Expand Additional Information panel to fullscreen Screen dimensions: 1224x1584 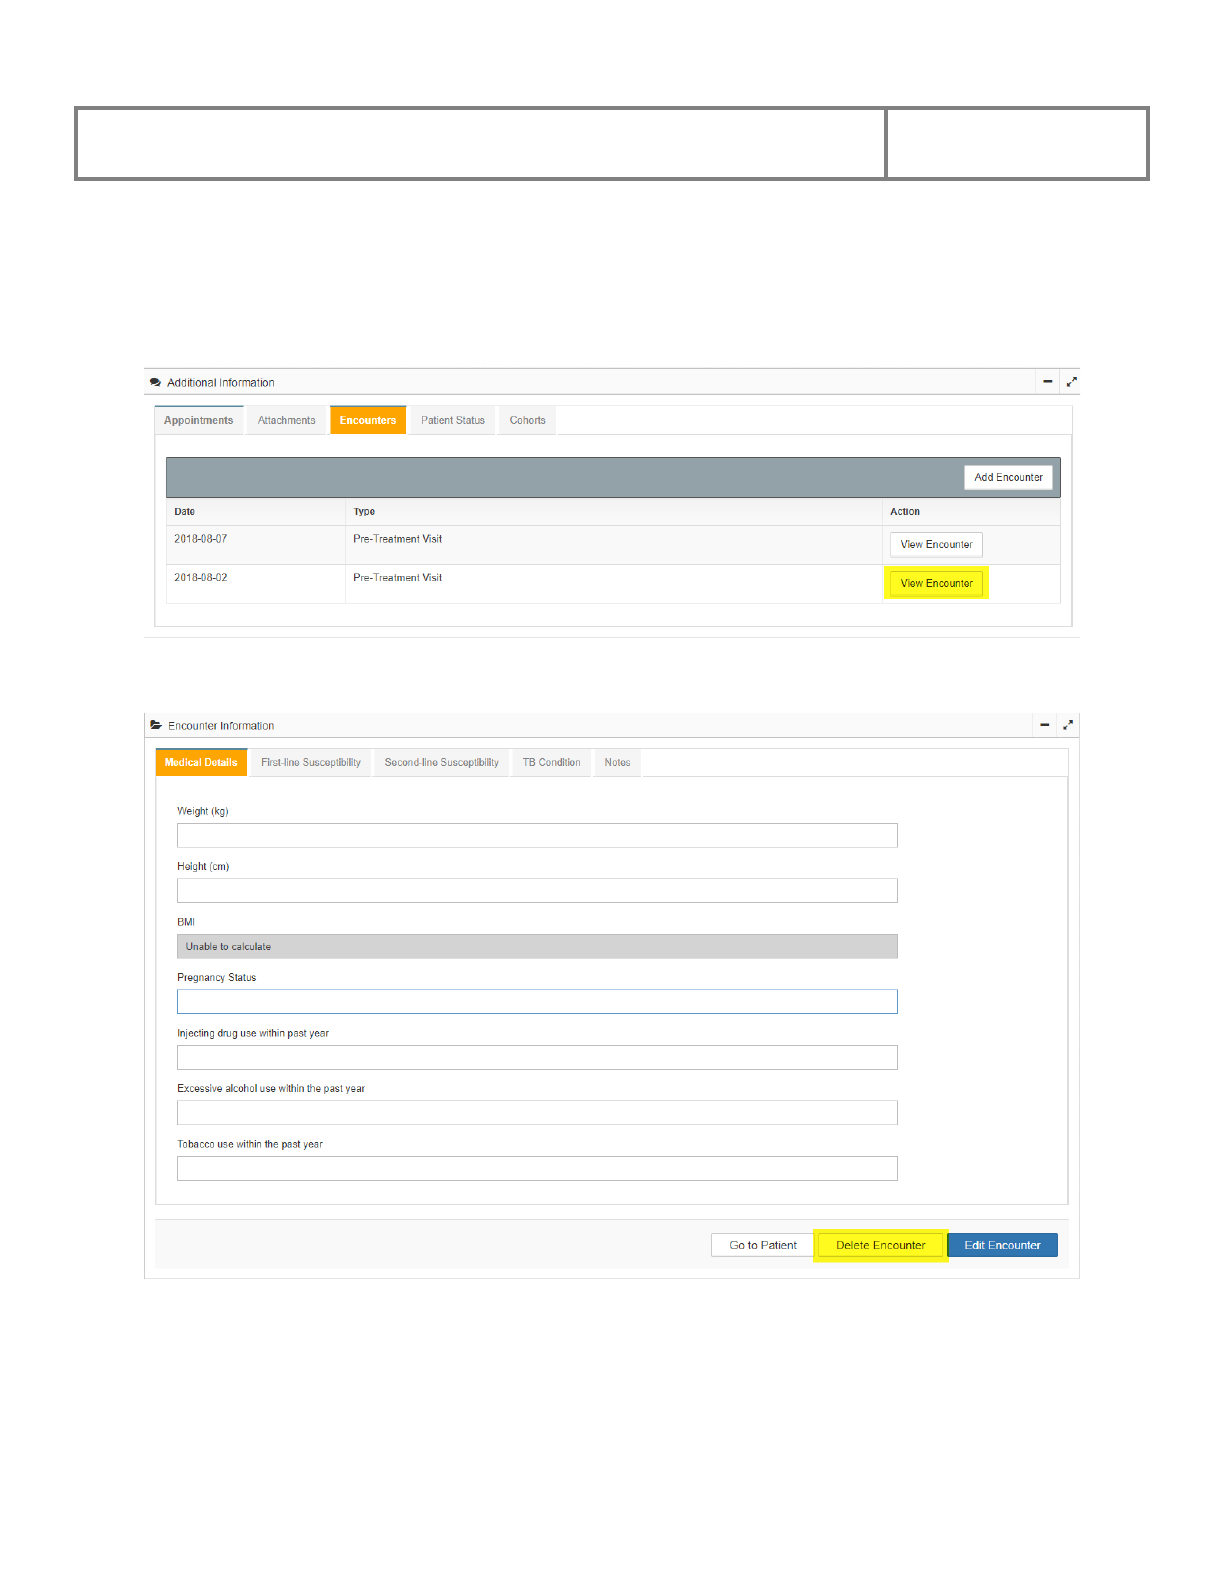1071,382
